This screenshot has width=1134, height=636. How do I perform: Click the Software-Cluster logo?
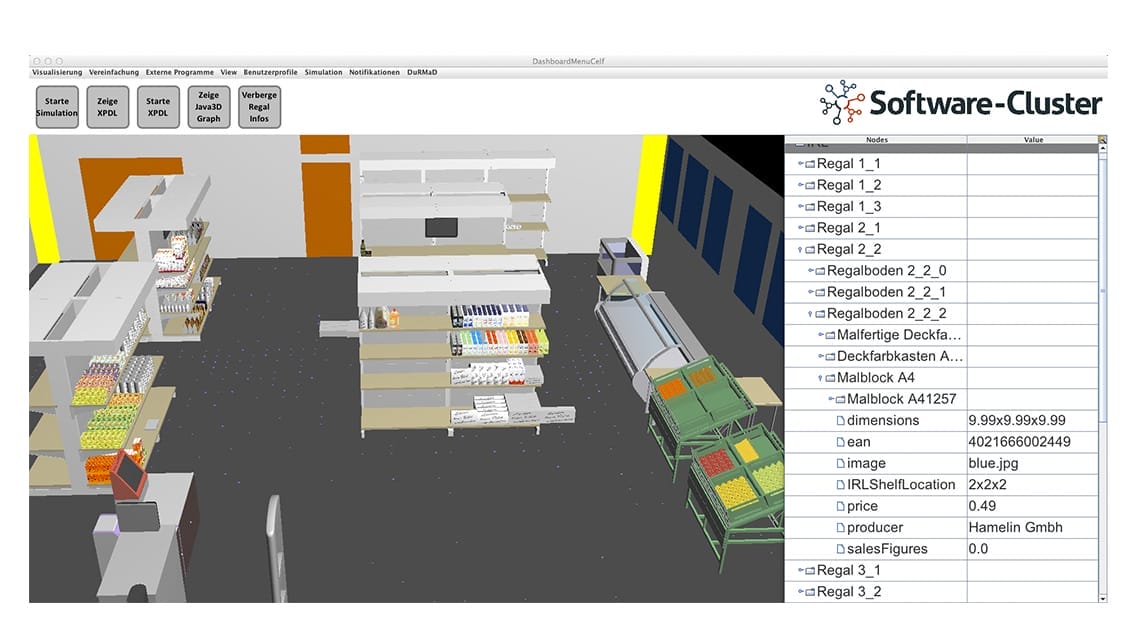(960, 103)
